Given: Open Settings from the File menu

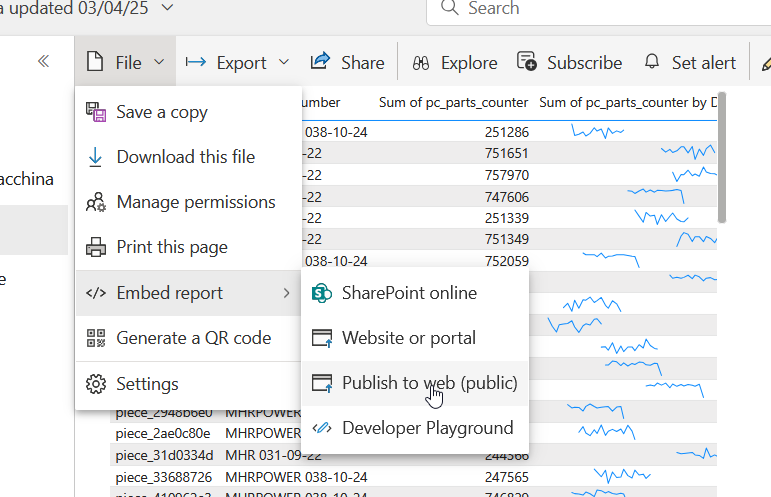Looking at the screenshot, I should [188, 384].
